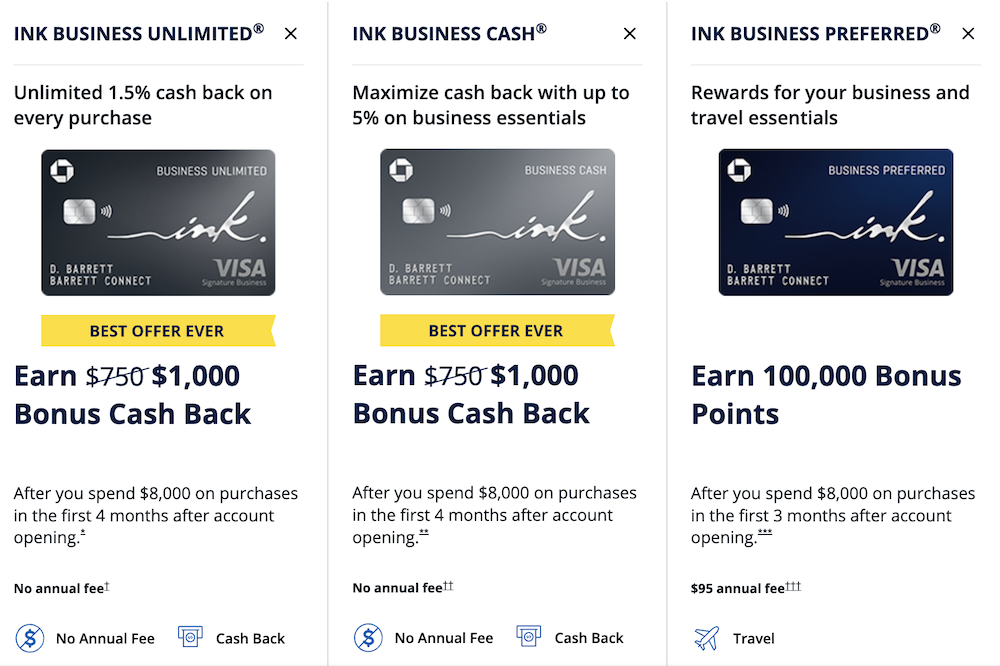
Task: Click the Ink Business Preferred heading
Action: point(816,33)
